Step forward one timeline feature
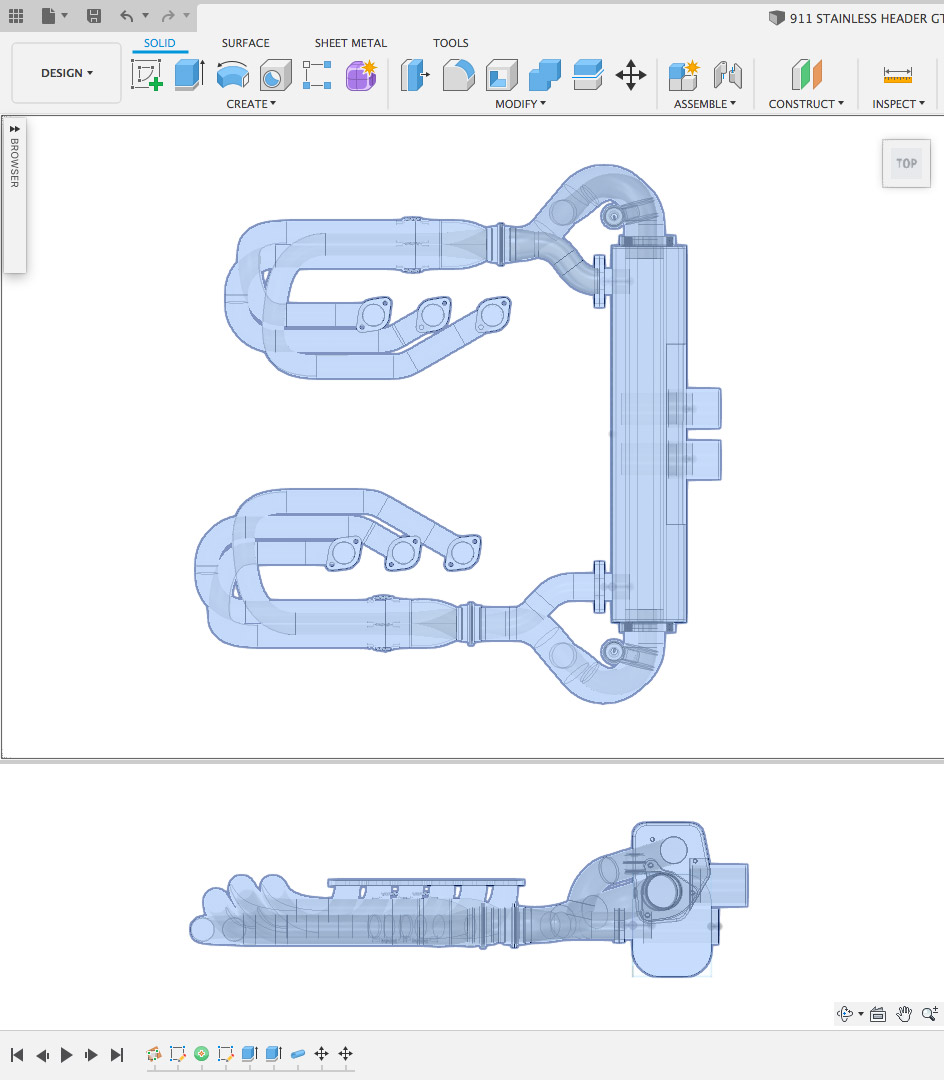This screenshot has width=944, height=1080. click(92, 1055)
